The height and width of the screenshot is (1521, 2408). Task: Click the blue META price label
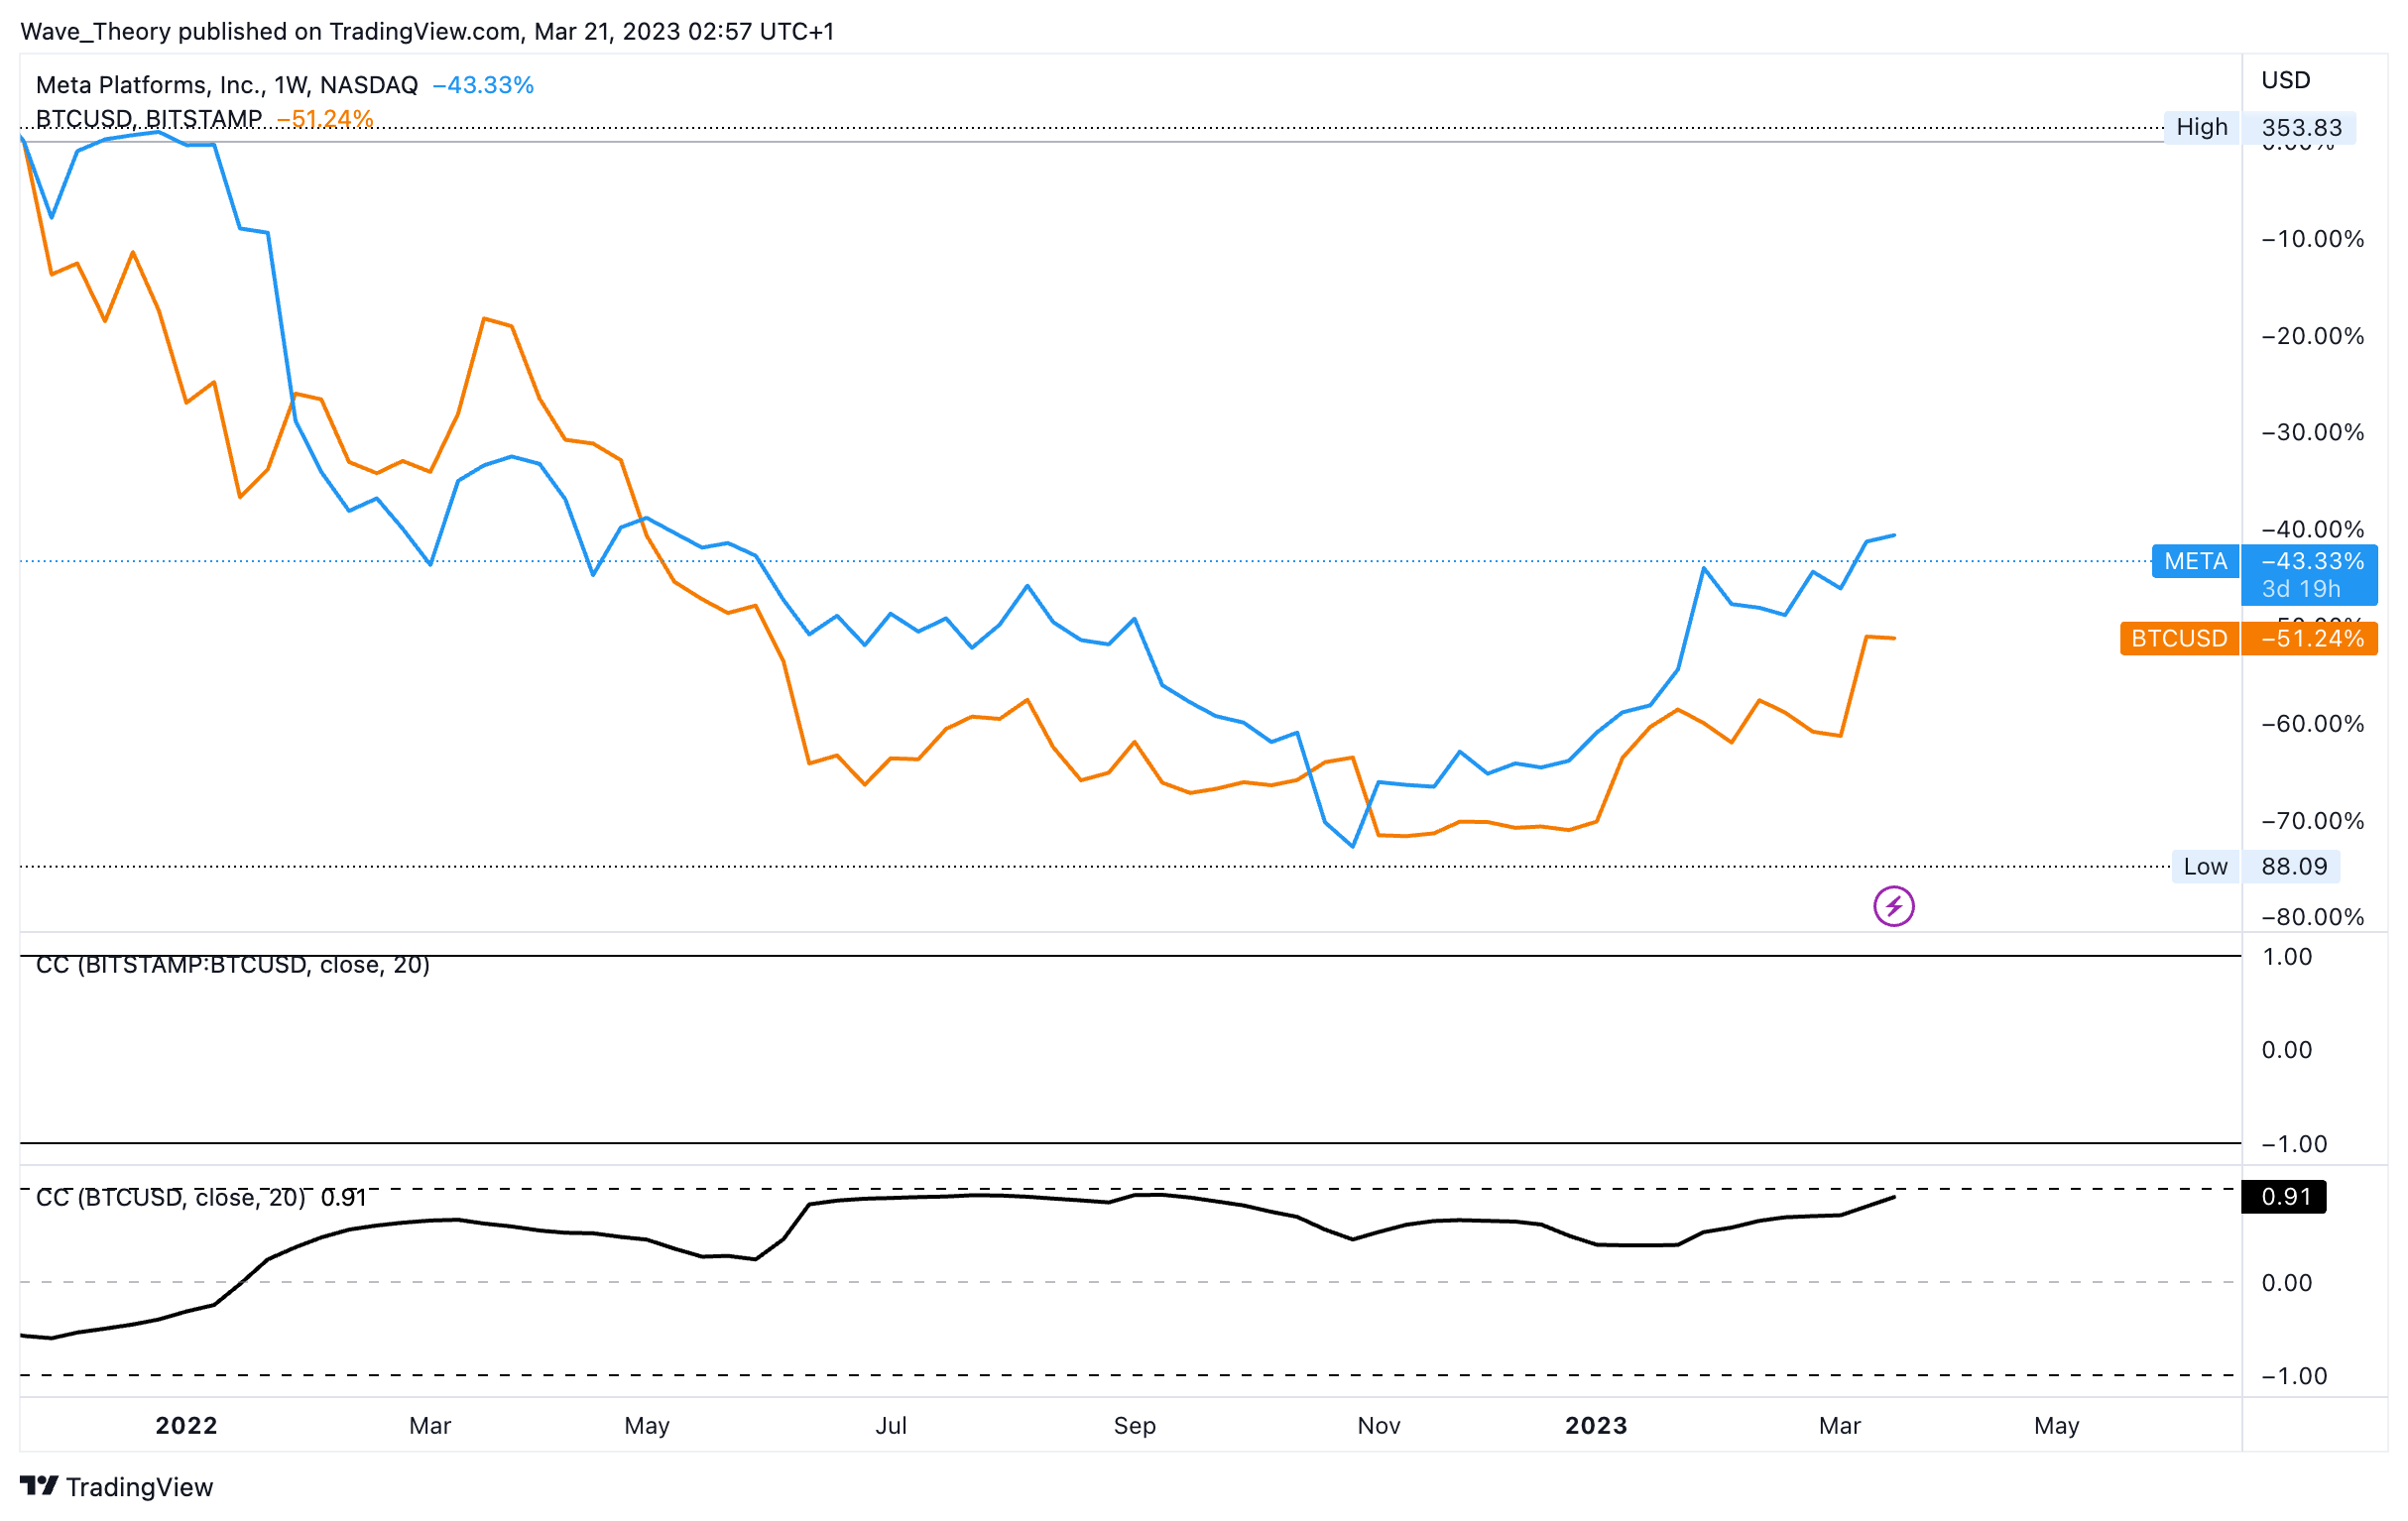click(2195, 561)
